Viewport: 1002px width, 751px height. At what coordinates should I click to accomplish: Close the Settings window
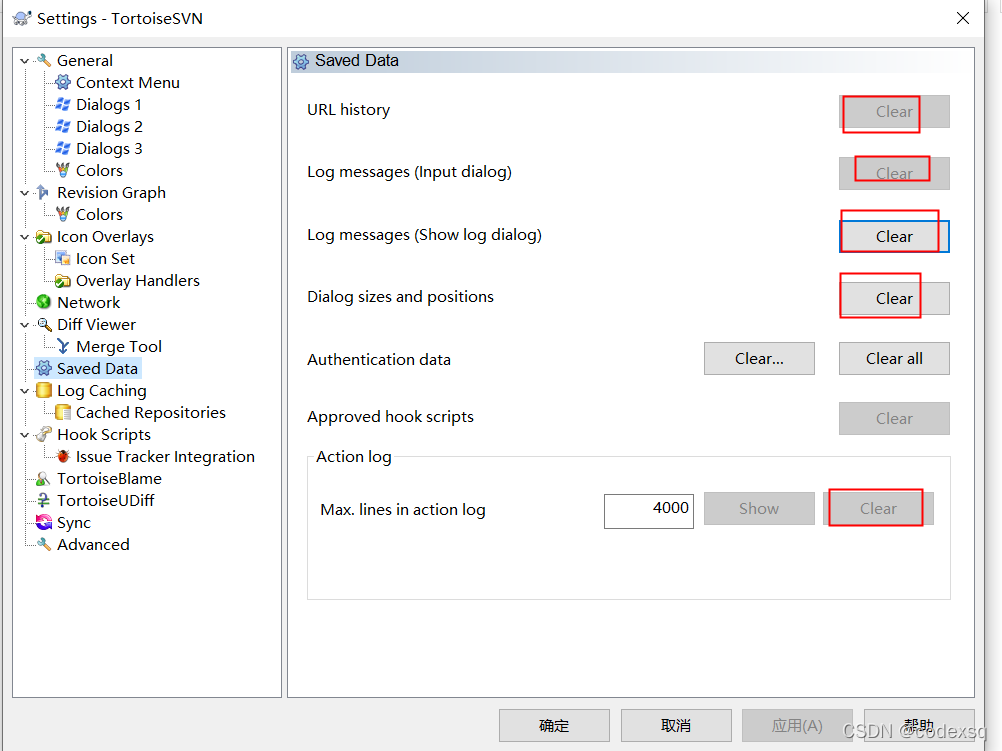963,19
